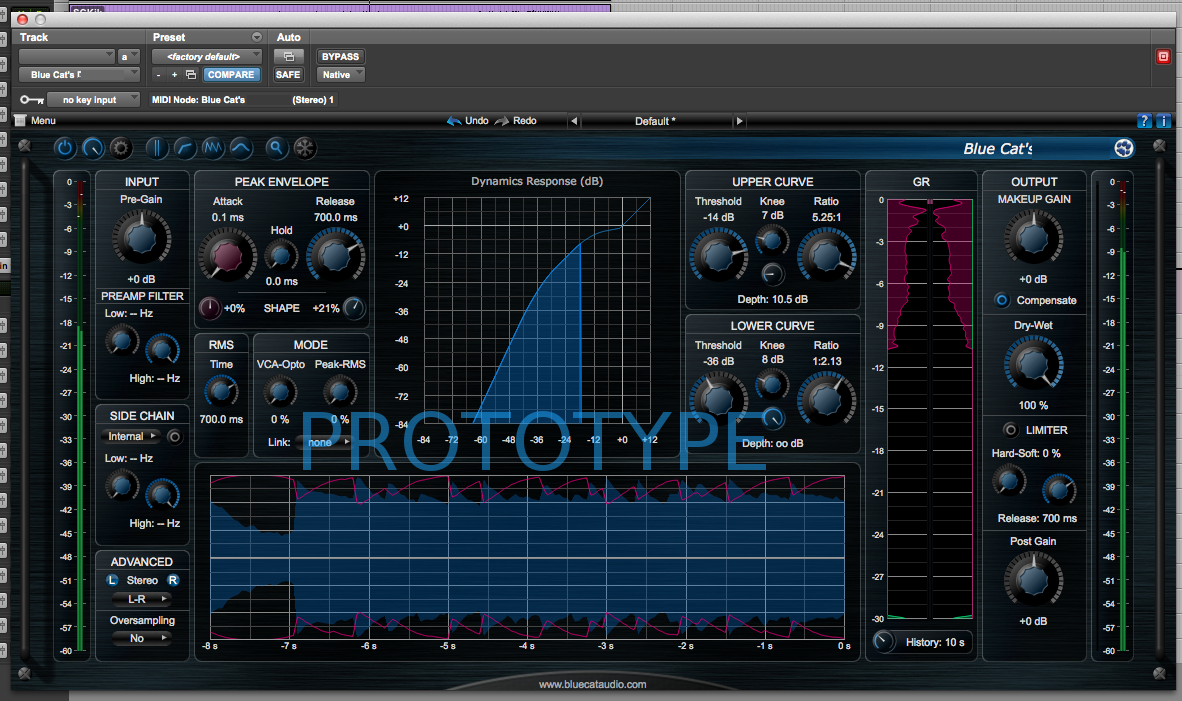This screenshot has height=701, width=1182.
Task: Click the knob-display mode toolbar icon
Action: coord(93,148)
